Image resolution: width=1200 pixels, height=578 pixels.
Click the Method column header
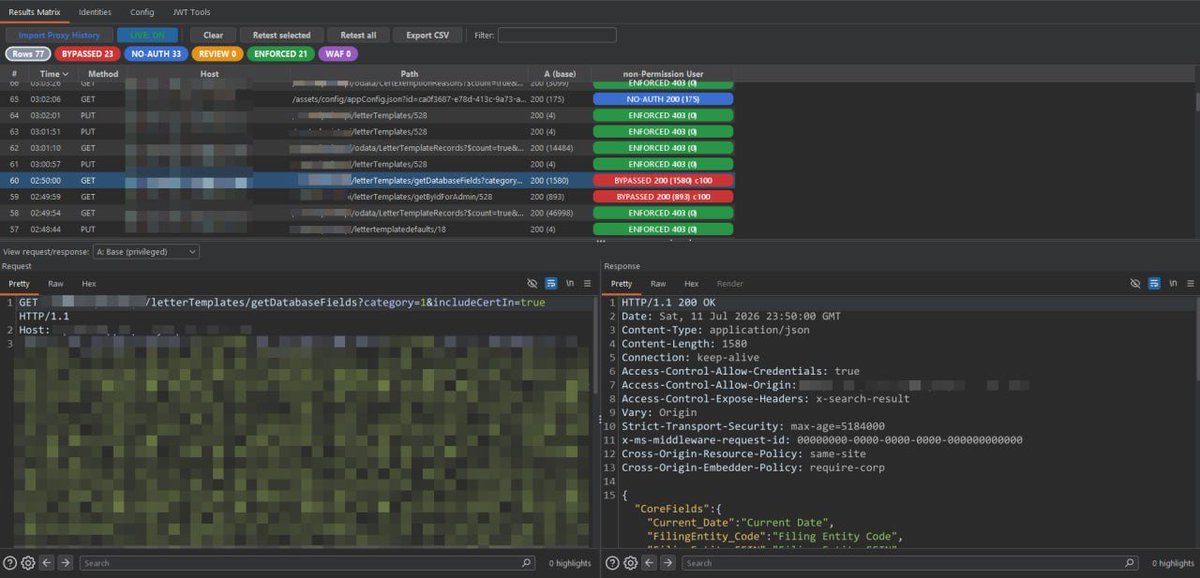tap(102, 74)
